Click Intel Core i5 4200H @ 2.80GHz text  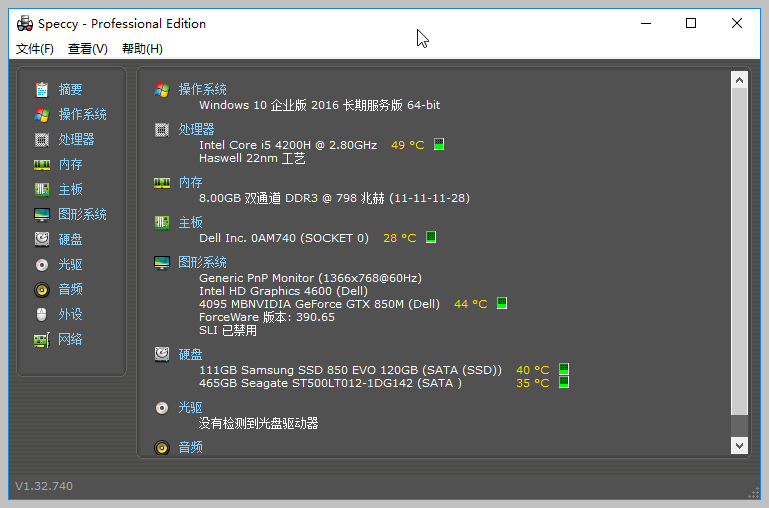[288, 145]
